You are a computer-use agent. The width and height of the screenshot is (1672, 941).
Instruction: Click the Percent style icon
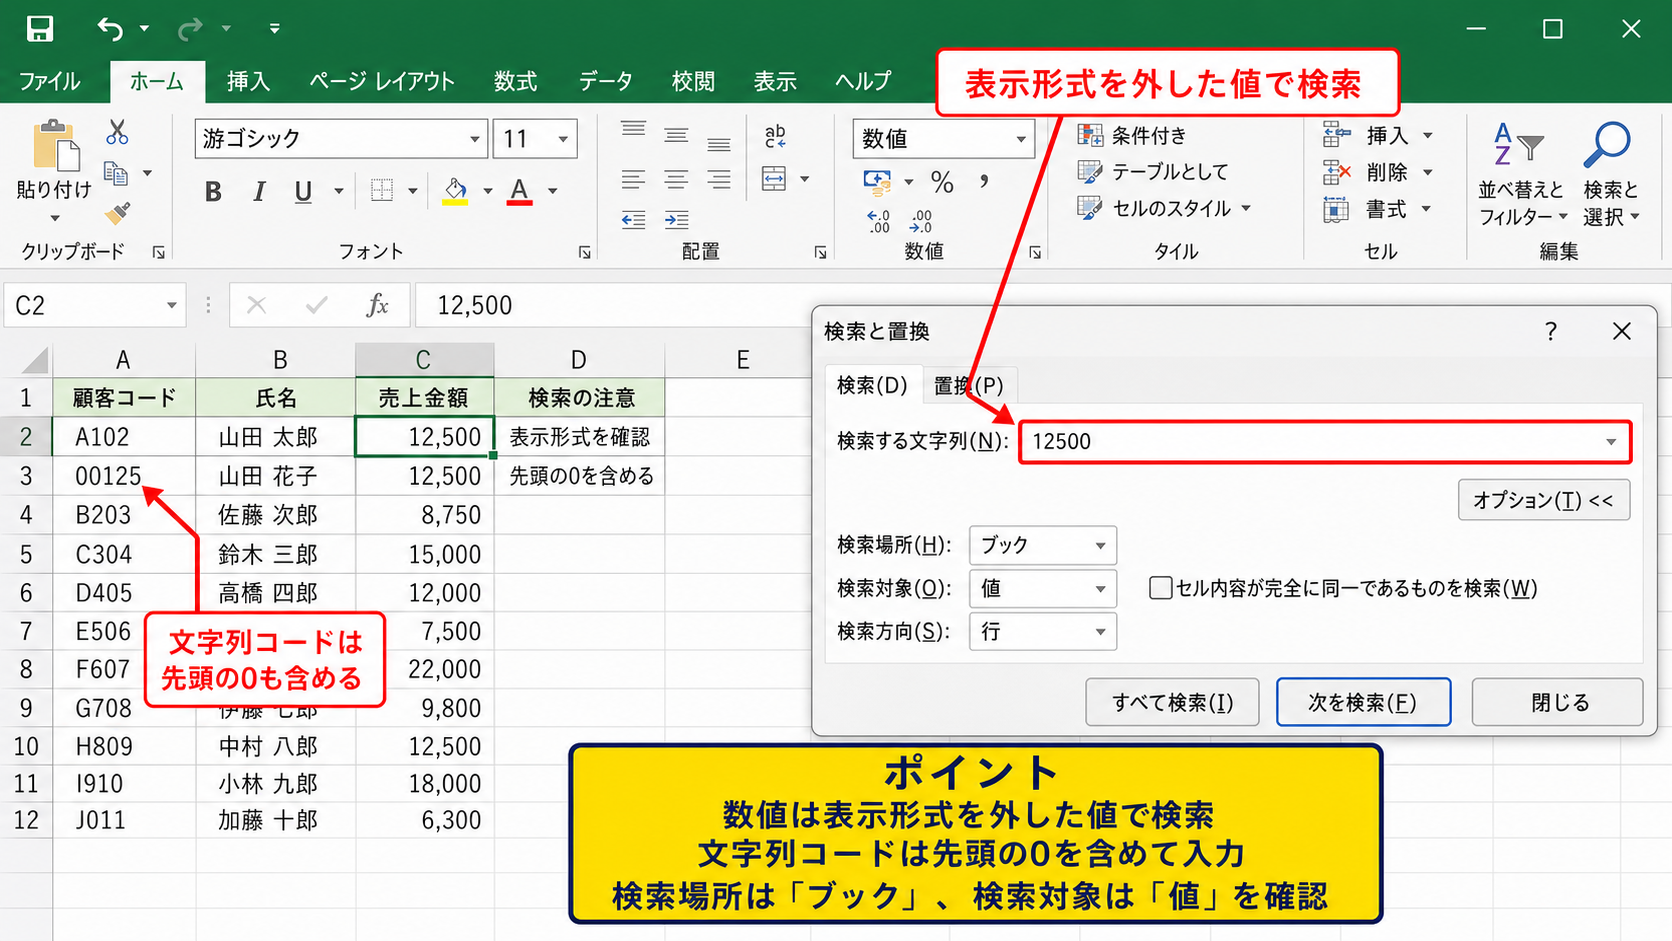942,182
